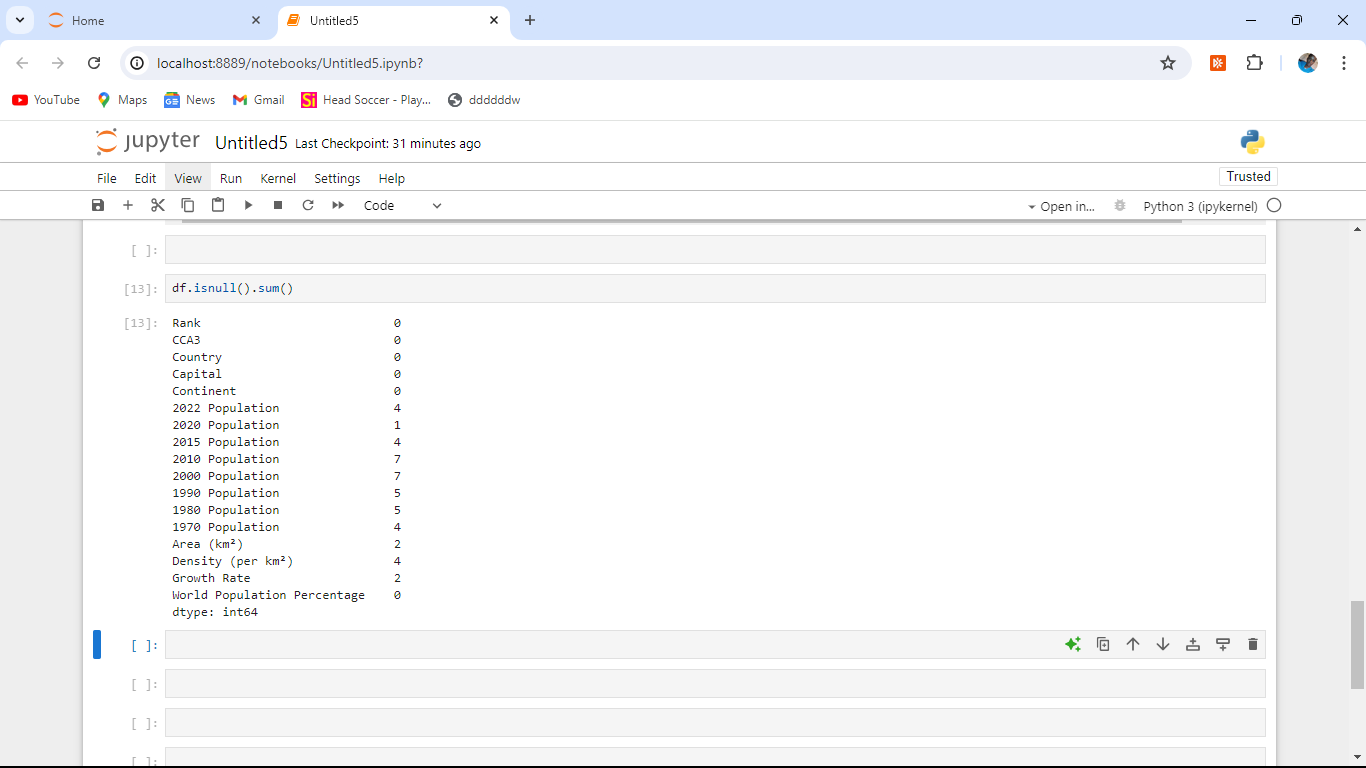View site information for localhost
This screenshot has height=768, width=1366.
tap(138, 63)
